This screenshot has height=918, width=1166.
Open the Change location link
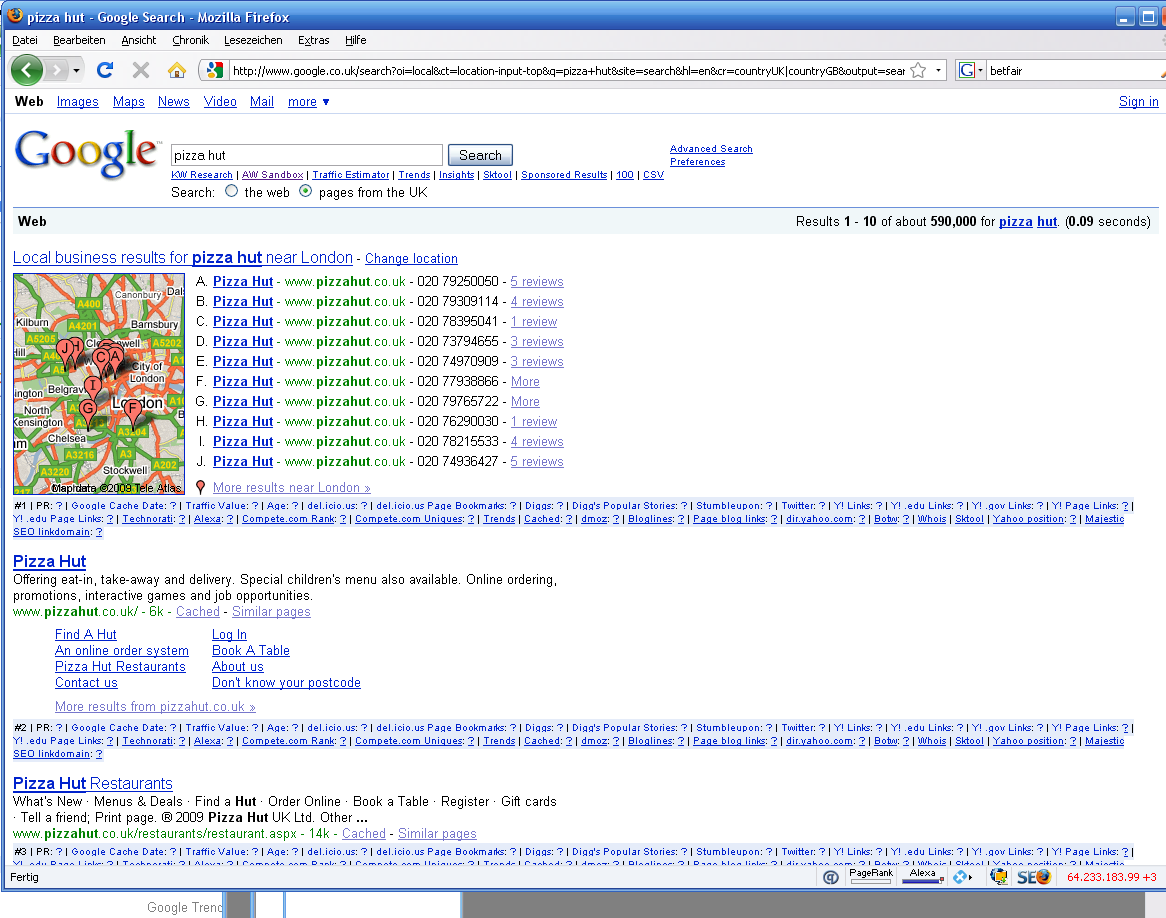[x=411, y=258]
